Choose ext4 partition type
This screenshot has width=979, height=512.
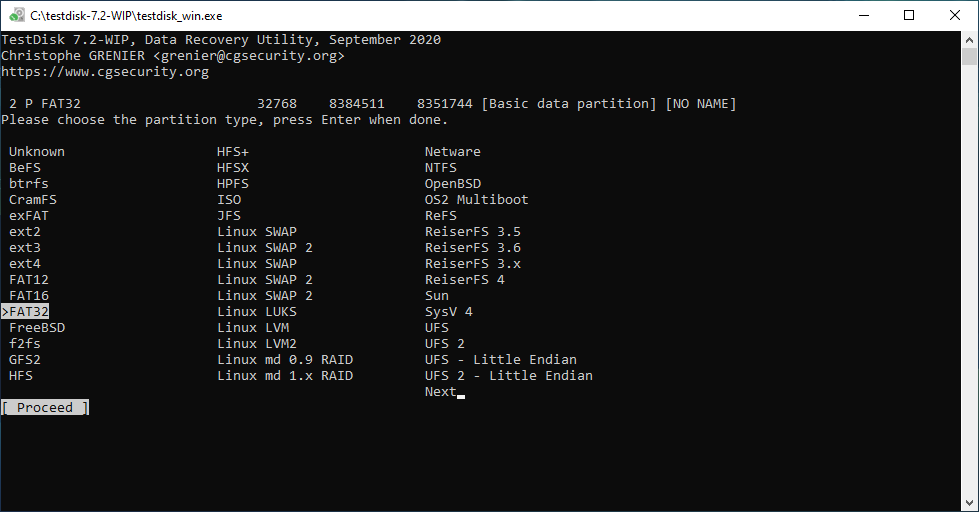coord(25,263)
